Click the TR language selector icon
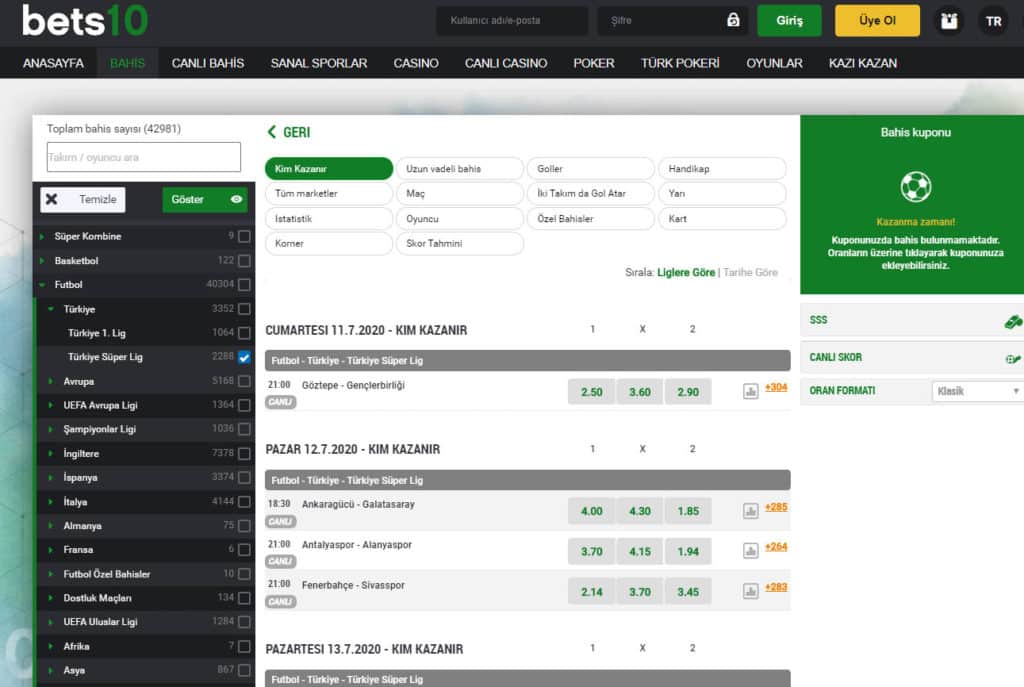 (993, 21)
